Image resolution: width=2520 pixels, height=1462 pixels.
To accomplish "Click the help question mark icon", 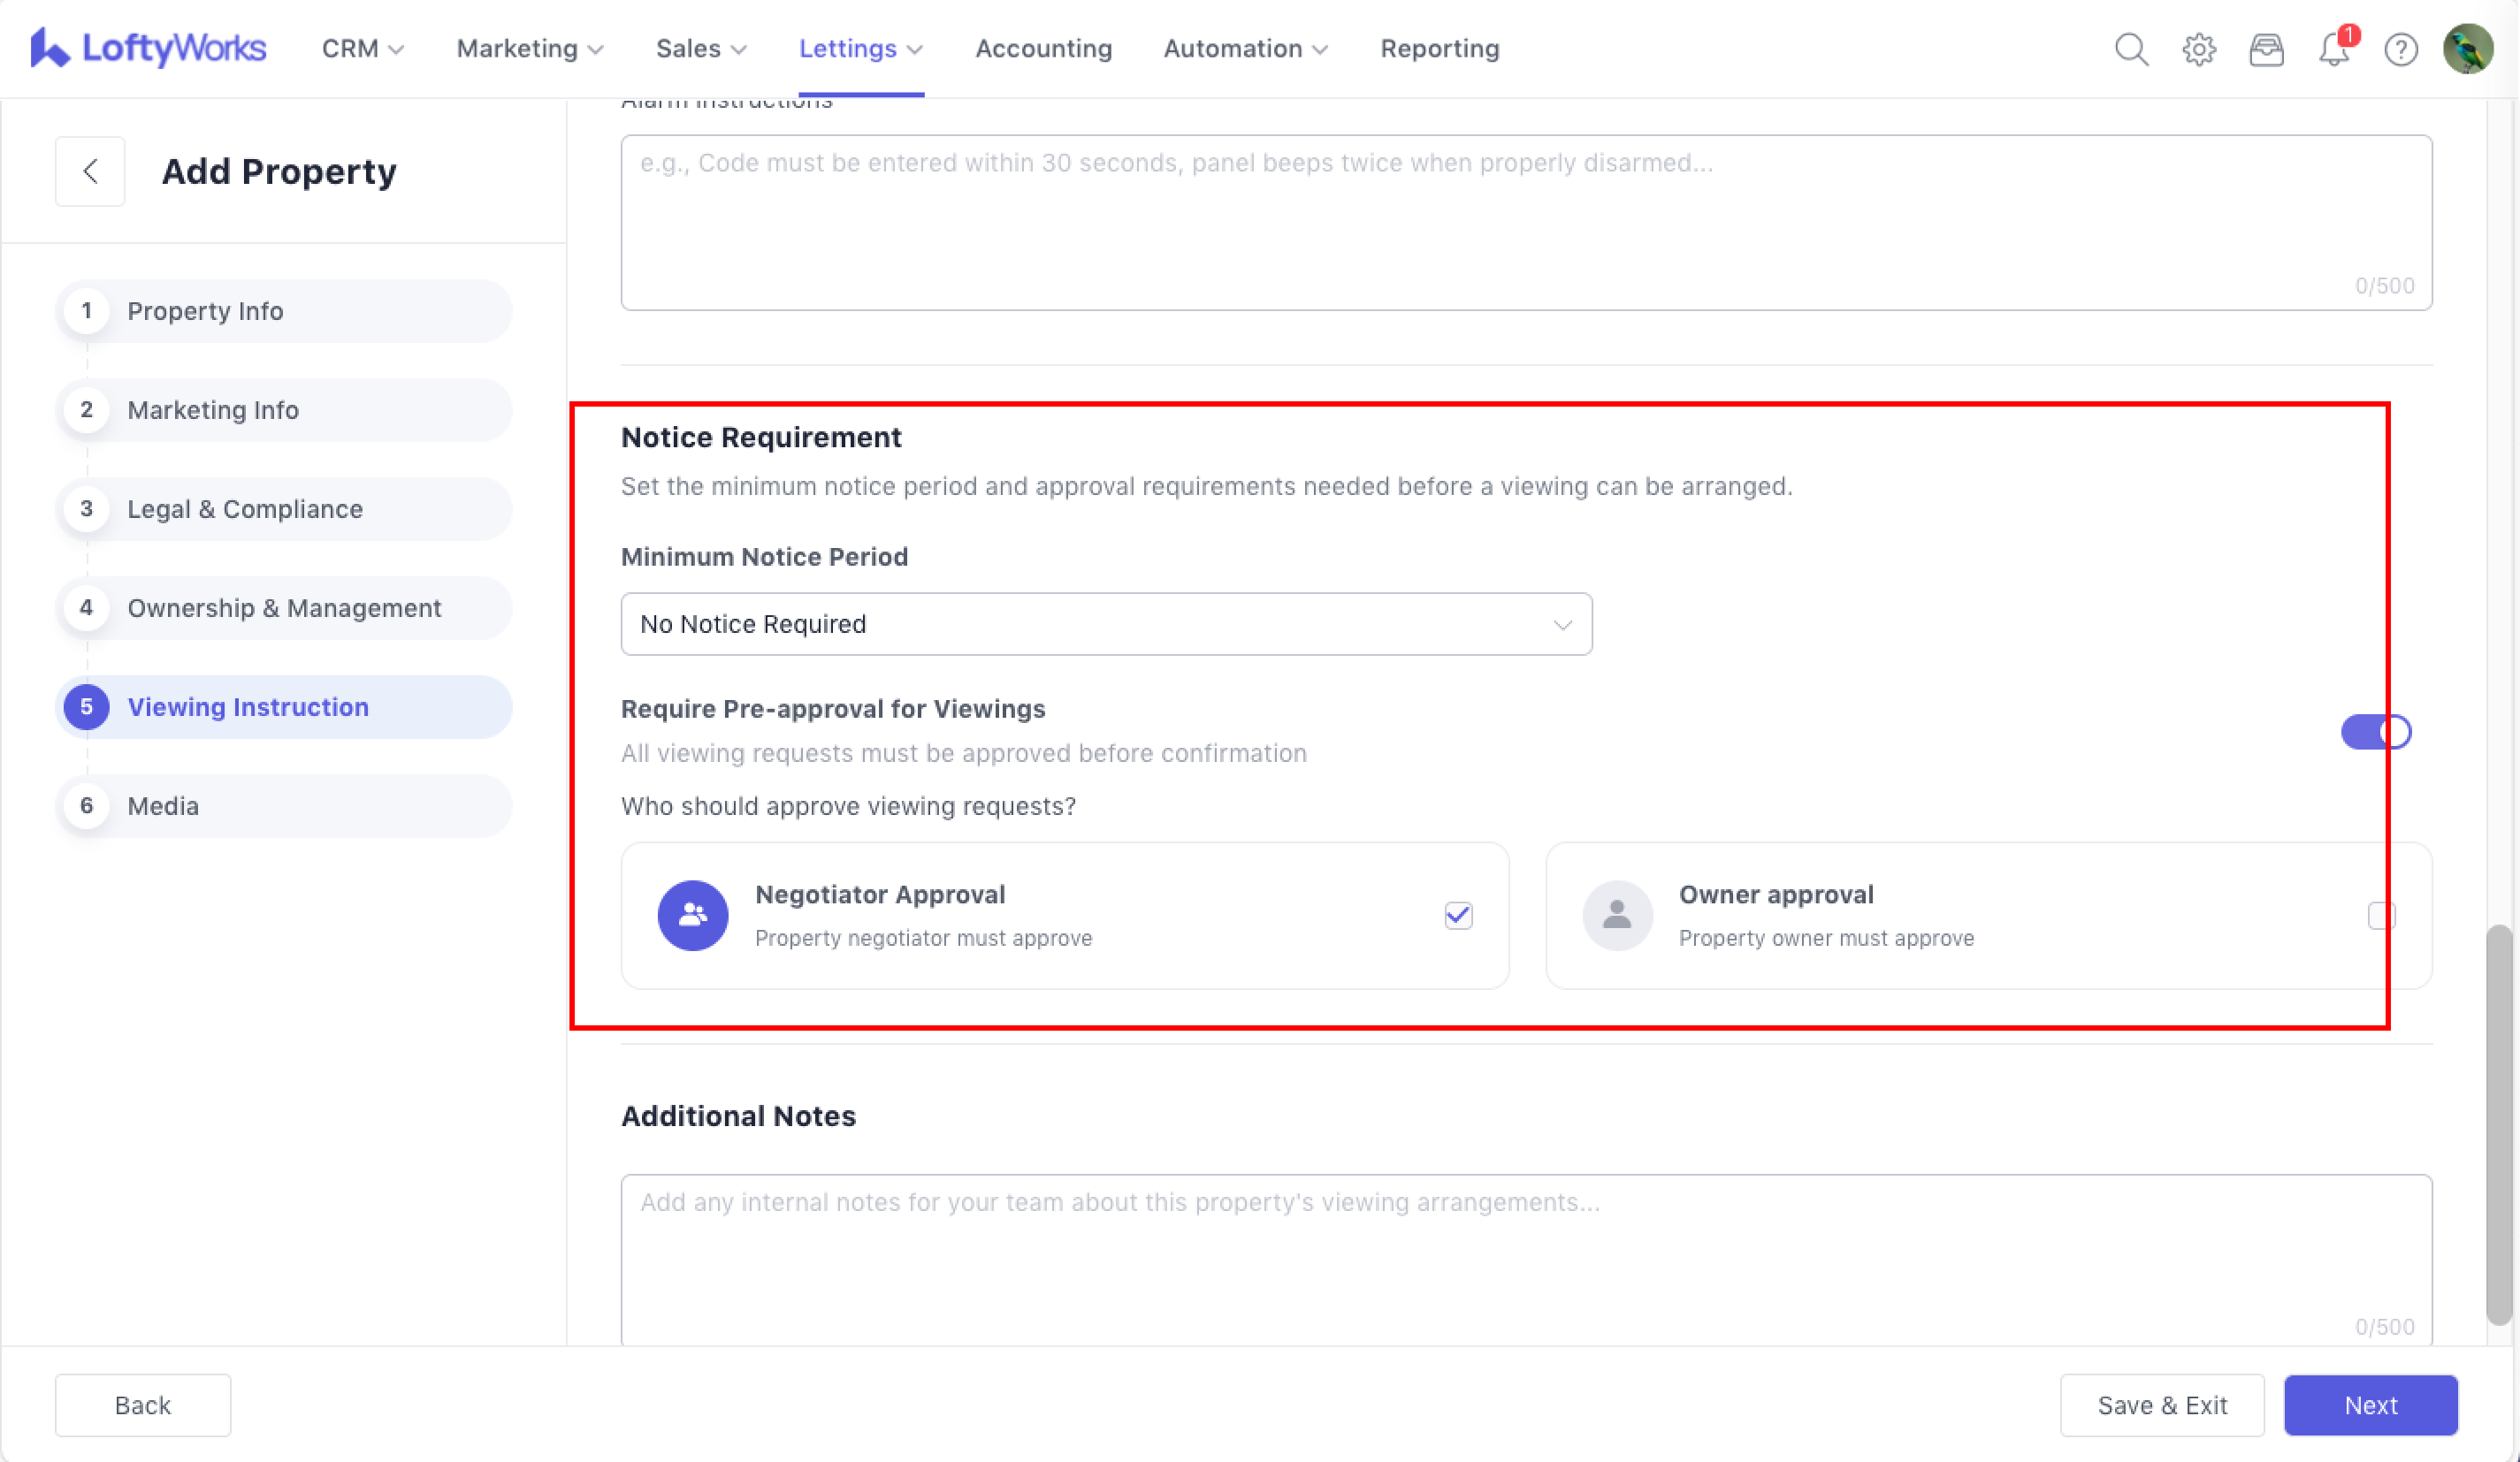I will [2401, 49].
